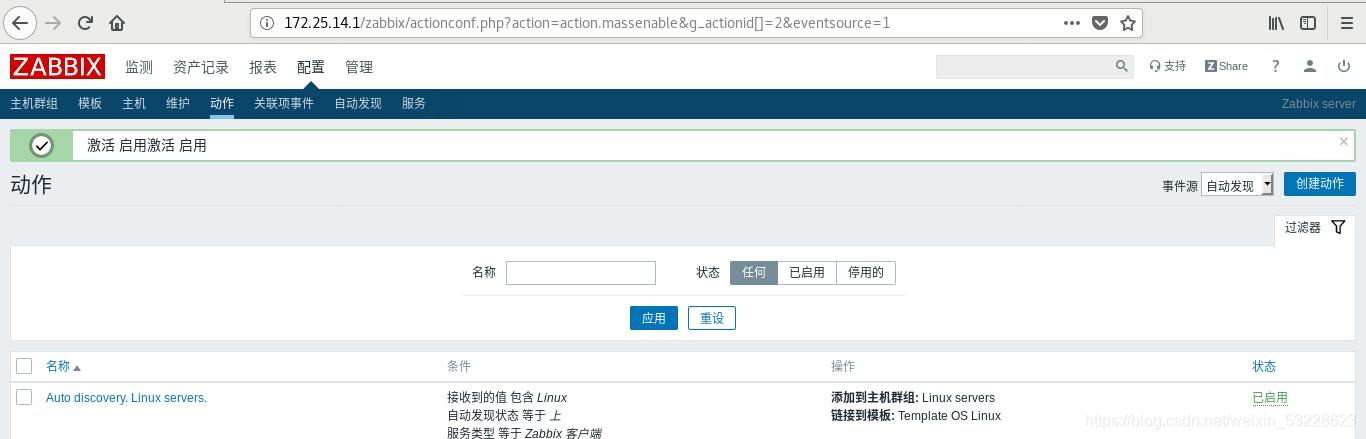
Task: Open the browser library icon
Action: pyautogui.click(x=1276, y=22)
